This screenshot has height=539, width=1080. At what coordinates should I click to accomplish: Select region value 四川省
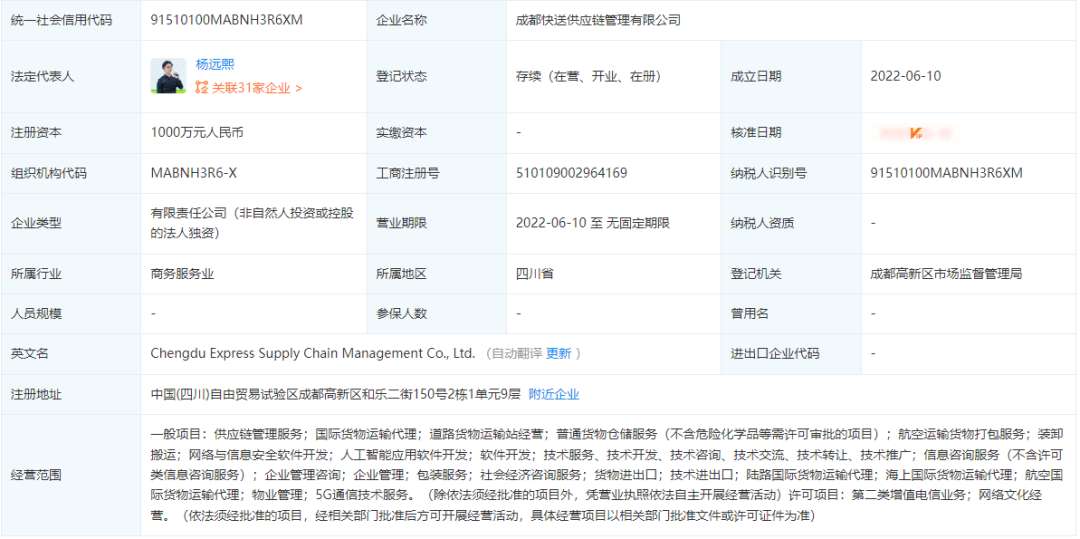(x=534, y=274)
